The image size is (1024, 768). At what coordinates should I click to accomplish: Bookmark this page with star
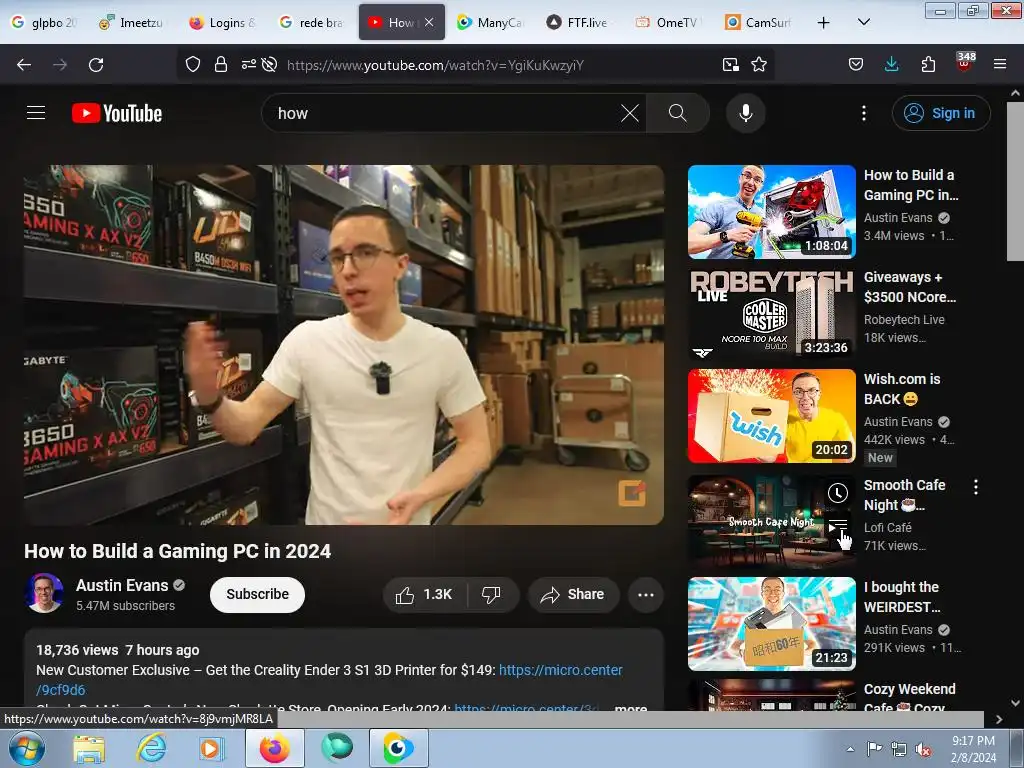pos(758,64)
